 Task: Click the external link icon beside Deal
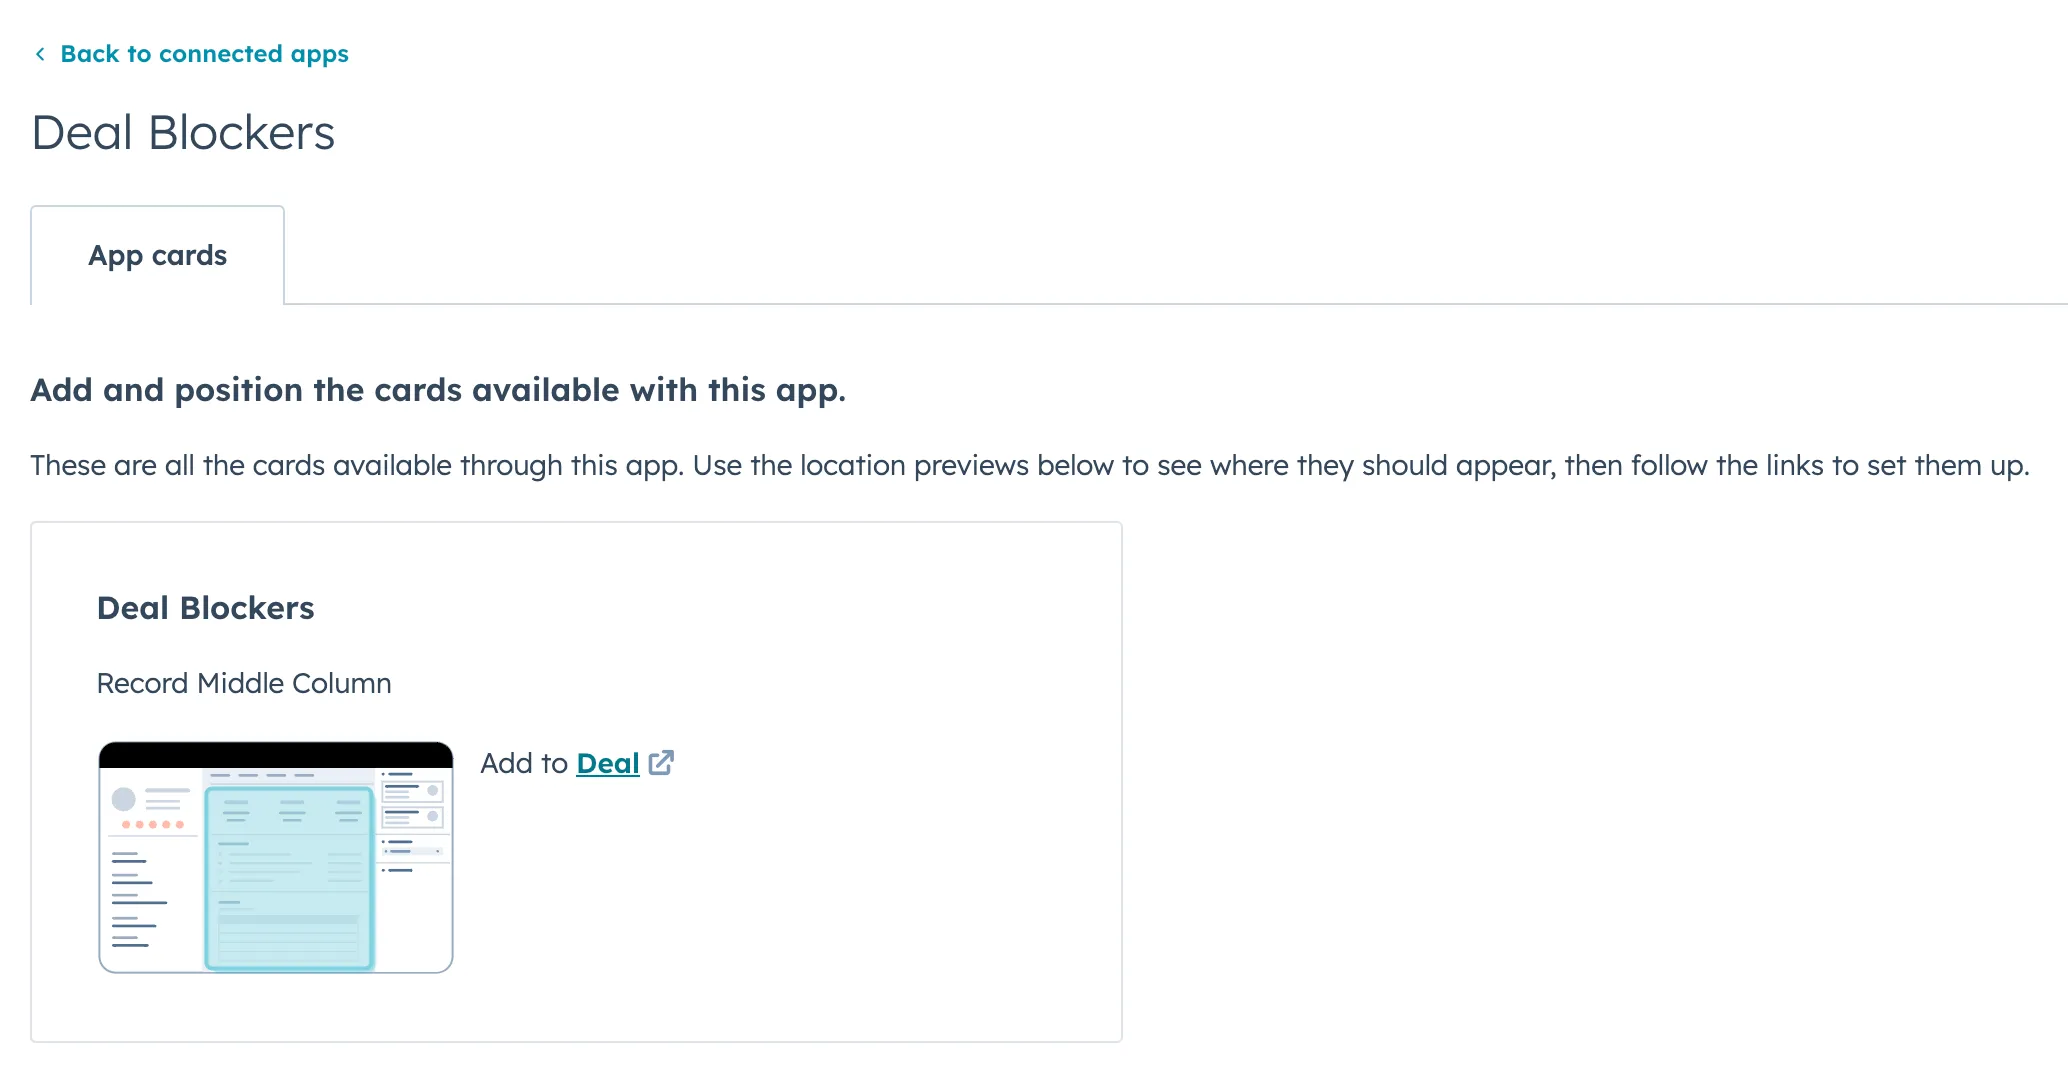point(663,763)
